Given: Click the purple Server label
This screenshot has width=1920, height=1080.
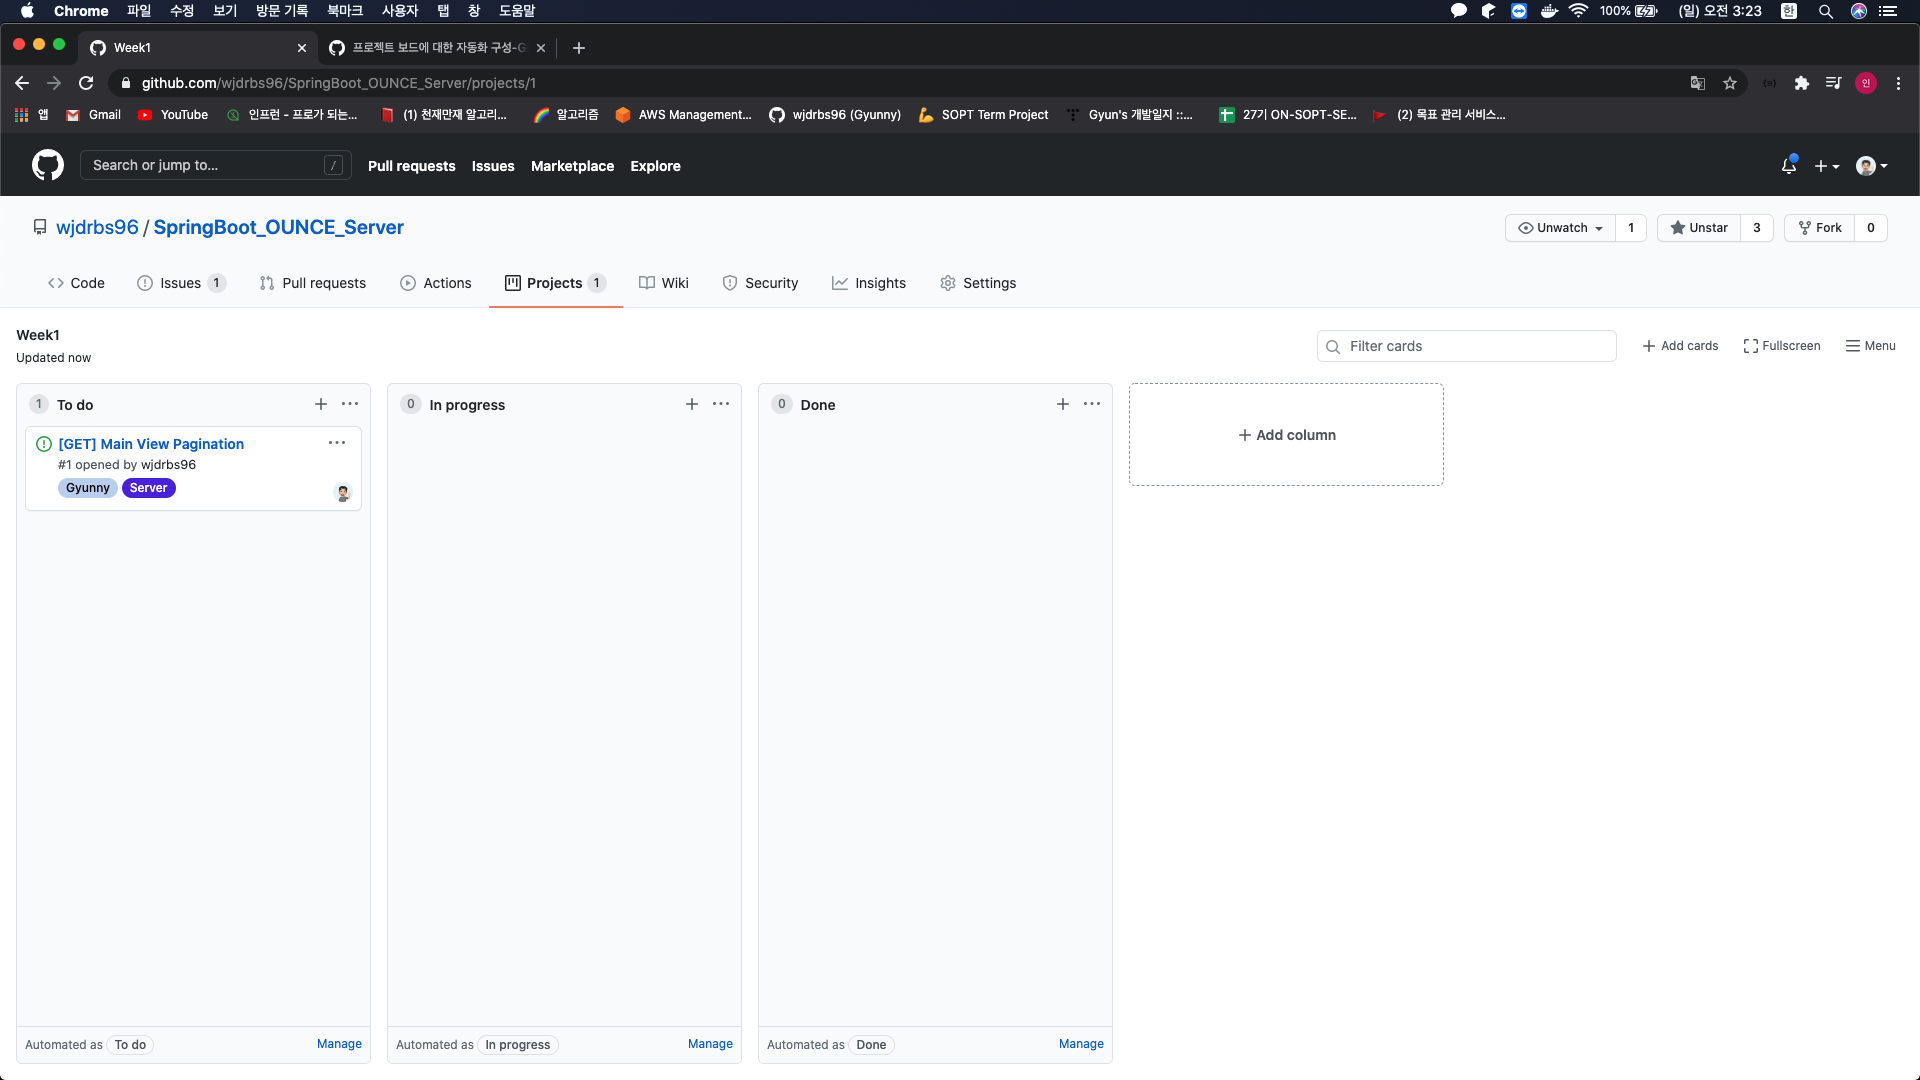Looking at the screenshot, I should coord(148,488).
